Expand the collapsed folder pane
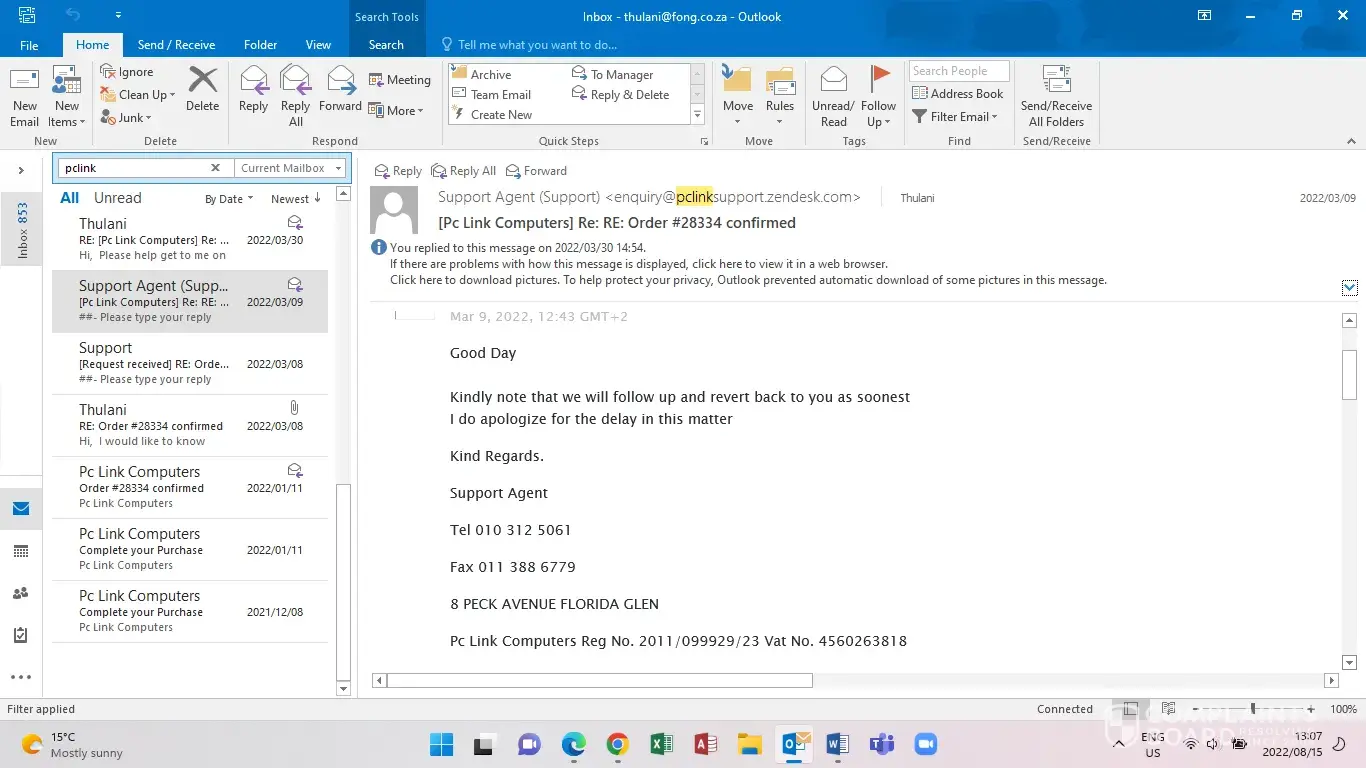The width and height of the screenshot is (1366, 768). tap(21, 171)
